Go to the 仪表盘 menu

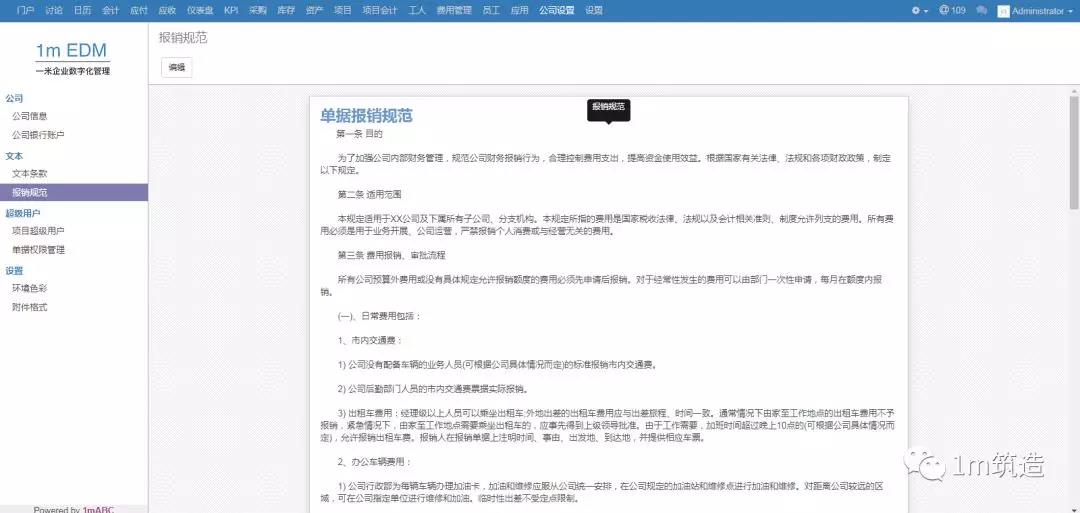[200, 10]
